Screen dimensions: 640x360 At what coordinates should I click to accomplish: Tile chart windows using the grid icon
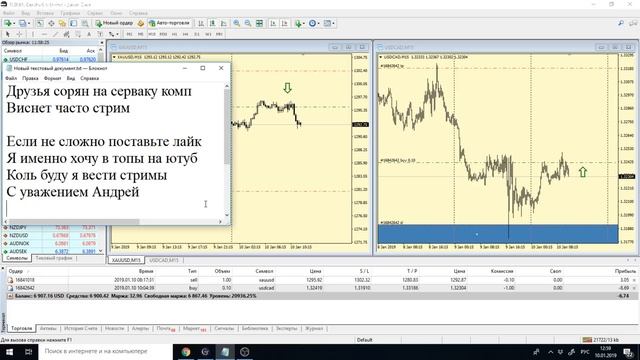[x=259, y=23]
